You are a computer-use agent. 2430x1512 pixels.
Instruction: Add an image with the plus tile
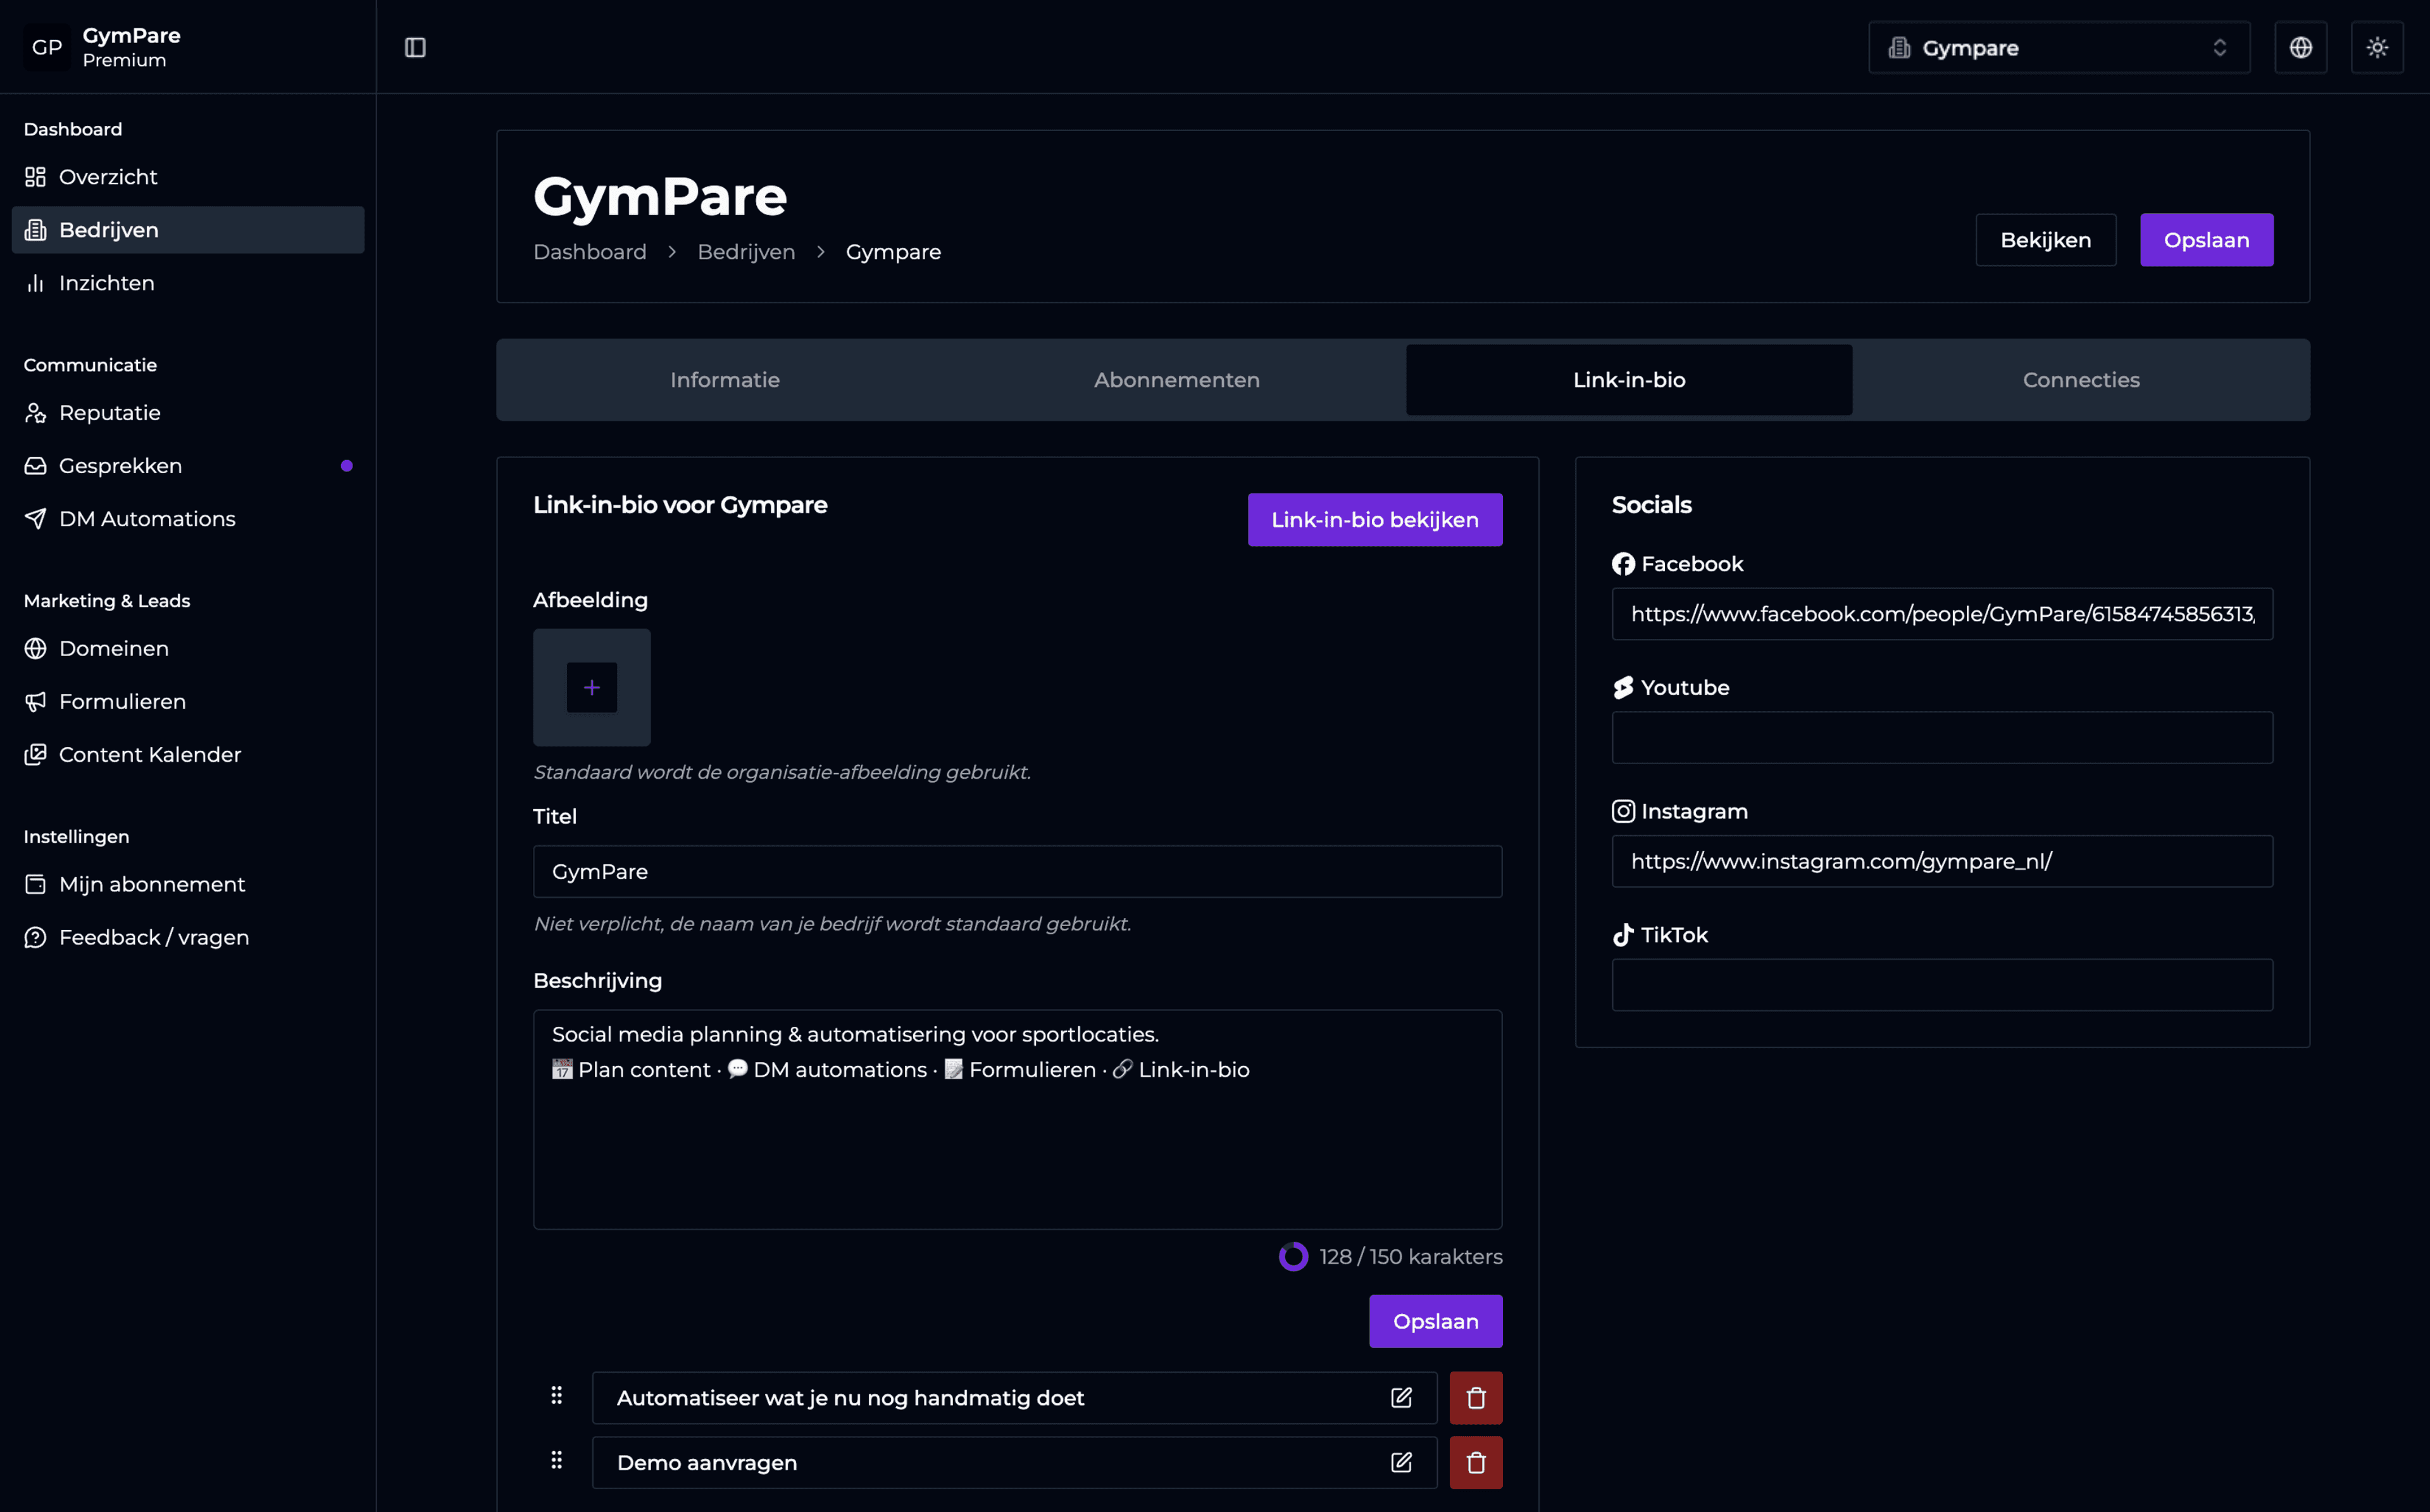point(592,688)
